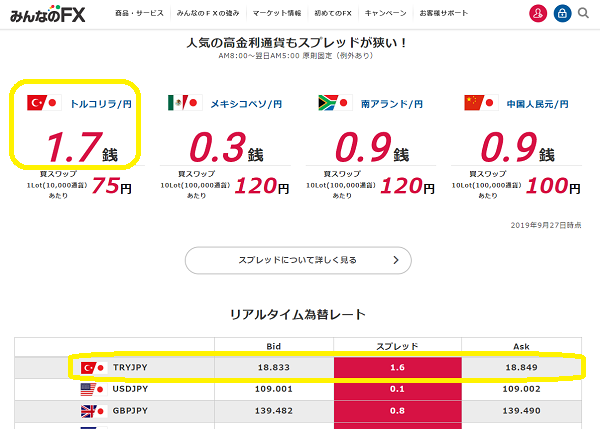Click the リアルタイム為替レート heading
Image resolution: width=600 pixels, height=429 pixels.
[x=298, y=315]
